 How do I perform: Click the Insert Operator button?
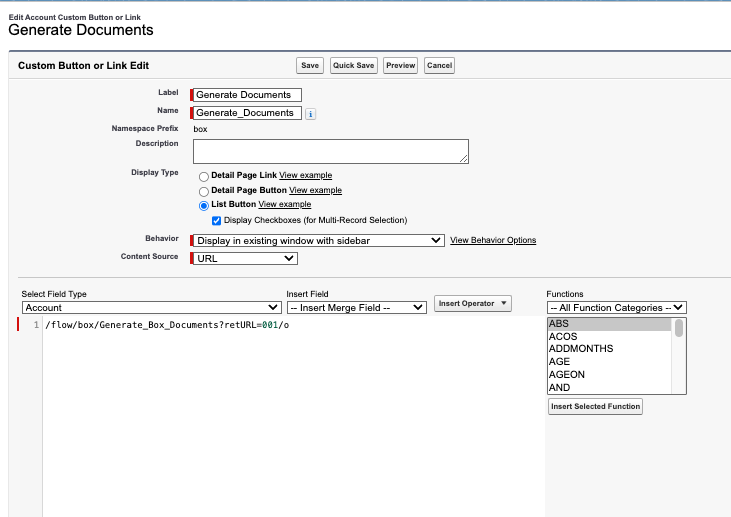[473, 303]
